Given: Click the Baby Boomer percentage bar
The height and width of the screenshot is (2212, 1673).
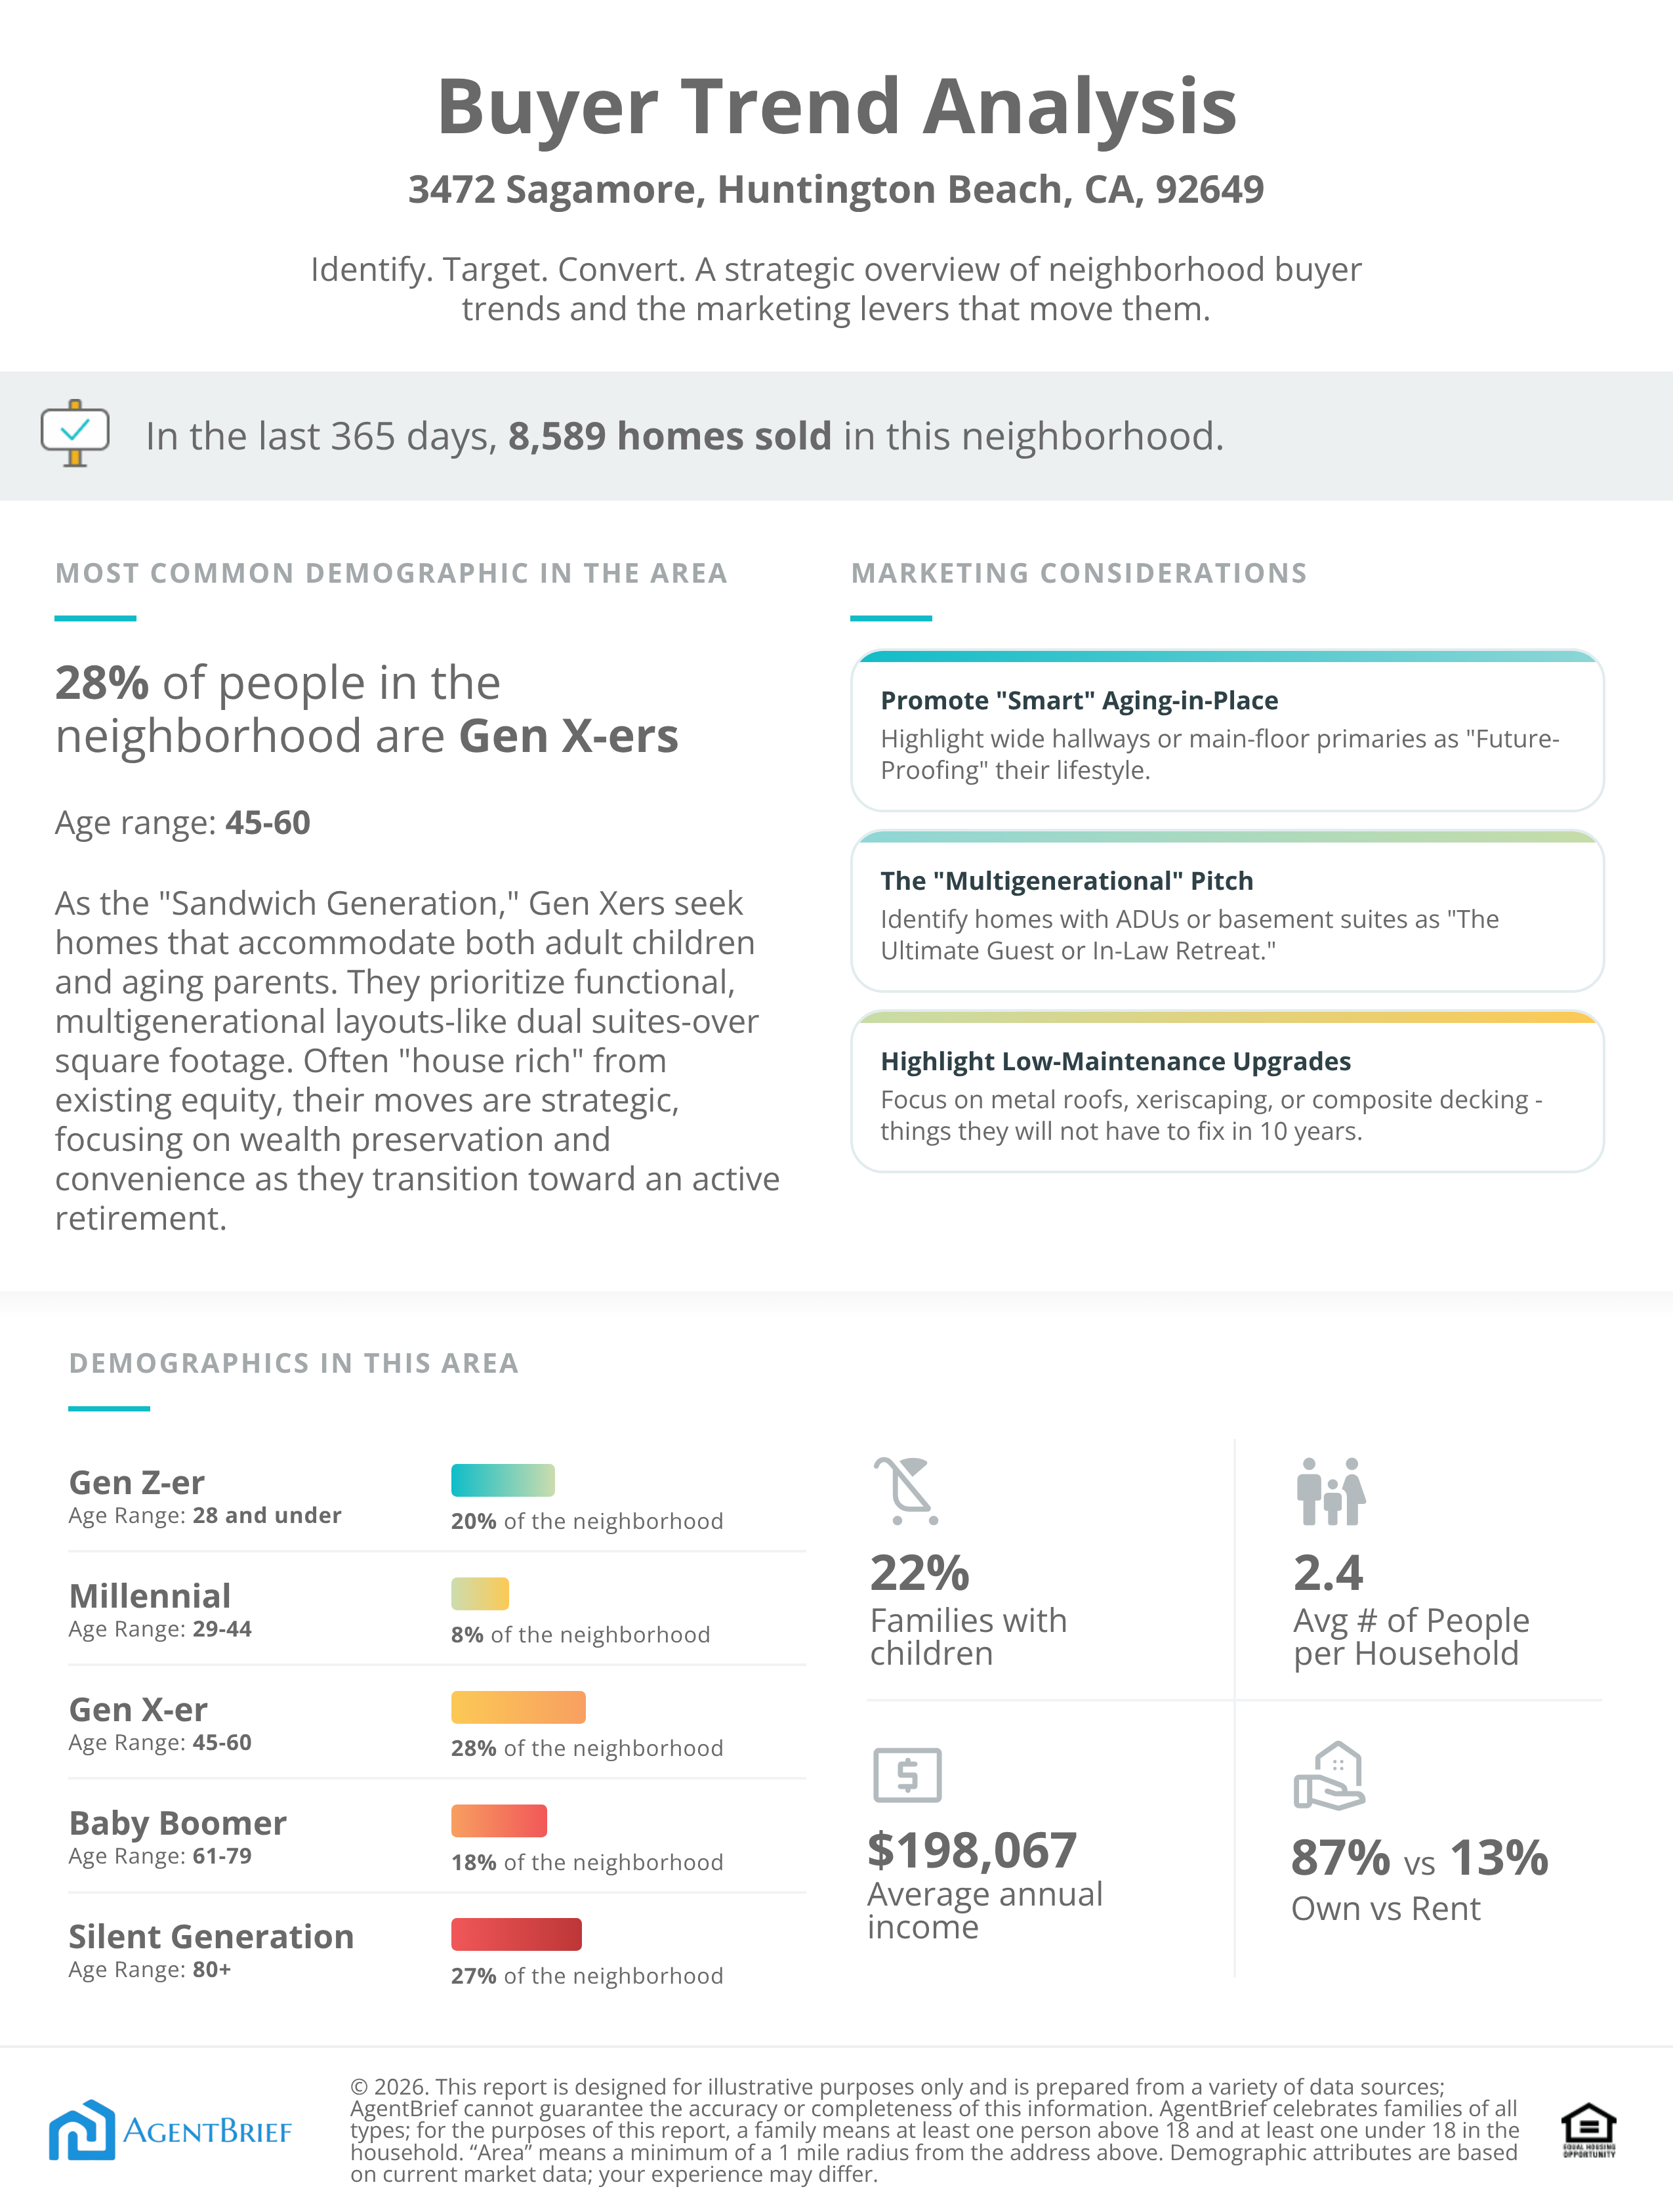Looking at the screenshot, I should pyautogui.click(x=499, y=1821).
